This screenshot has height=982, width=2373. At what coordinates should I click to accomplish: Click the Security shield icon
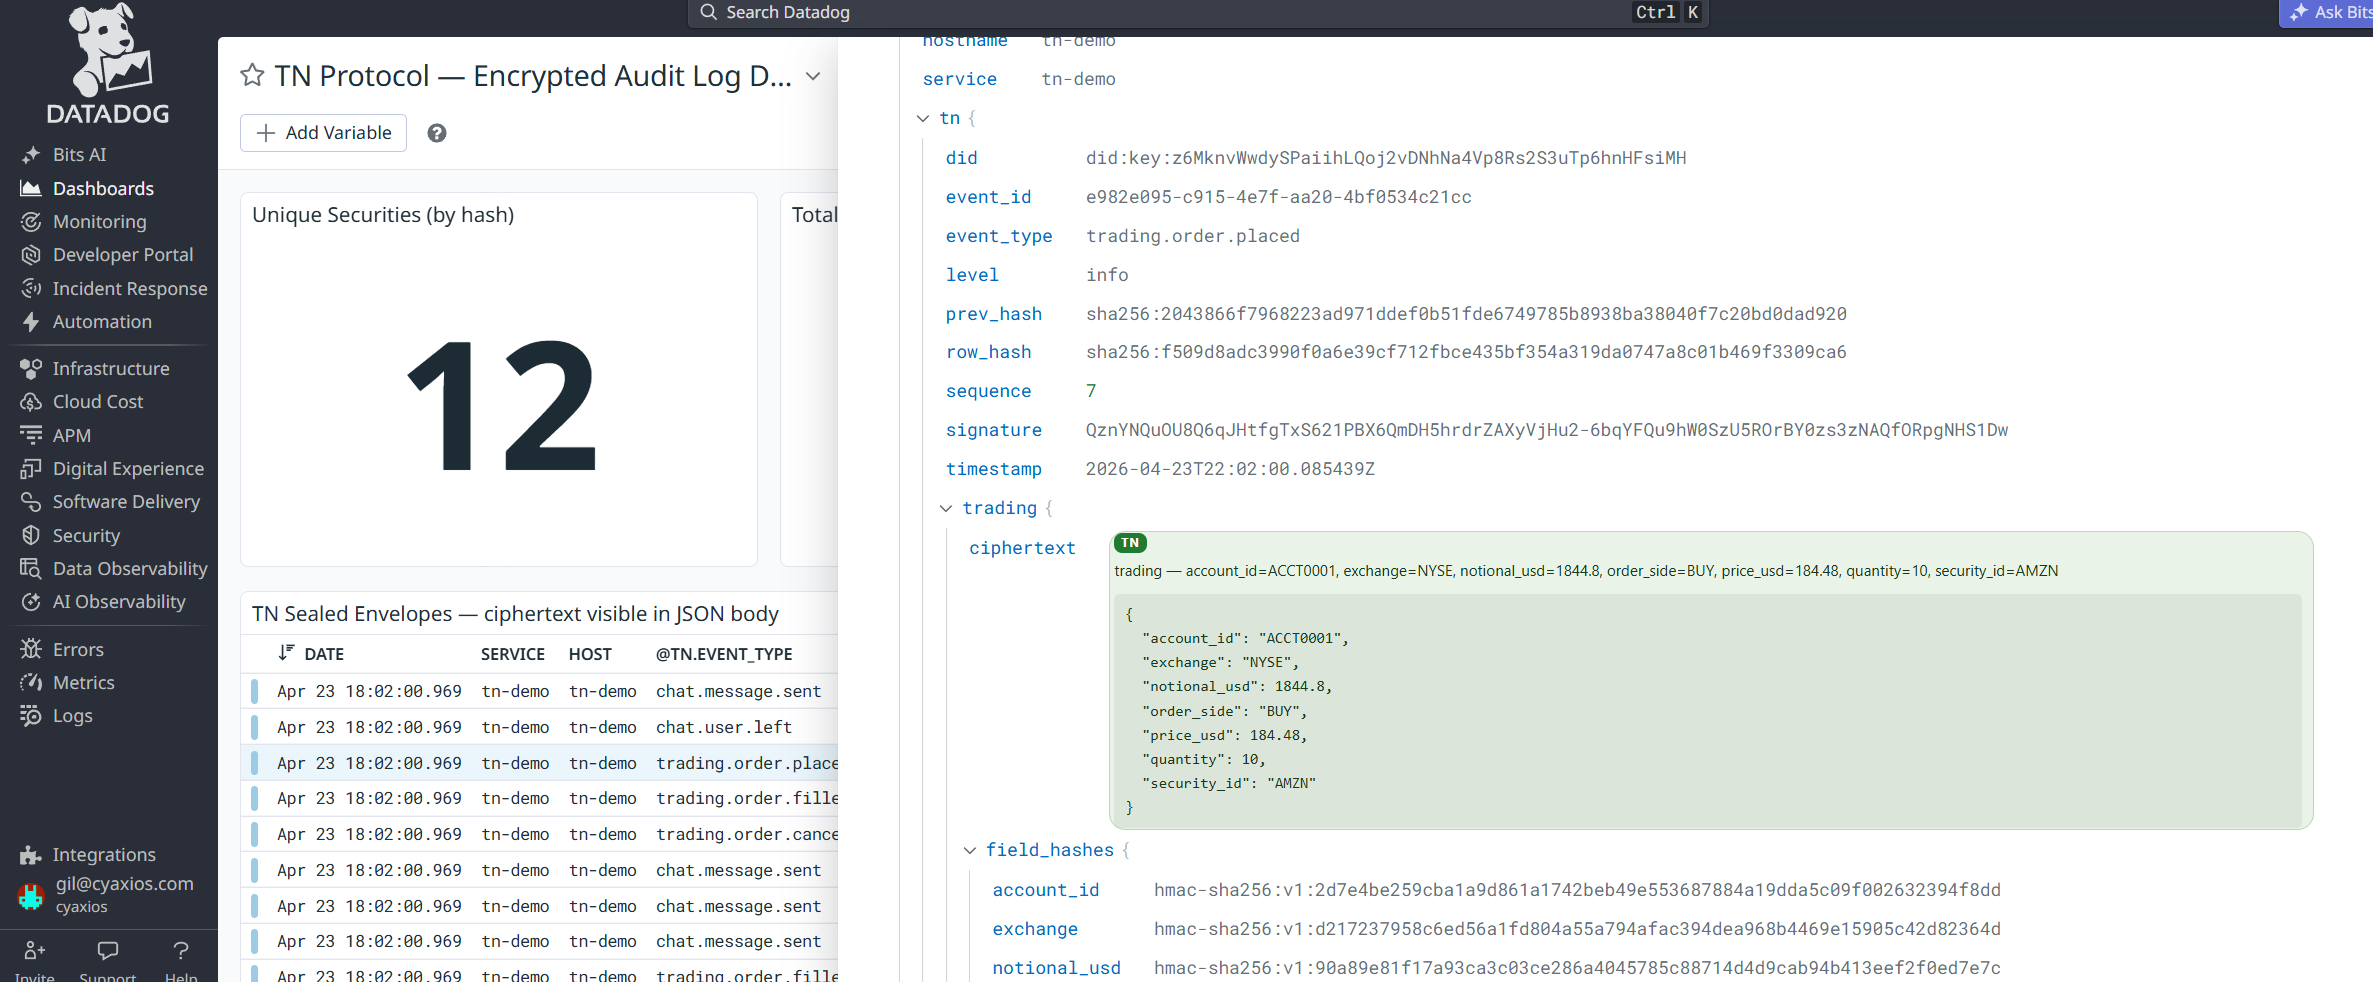31,535
